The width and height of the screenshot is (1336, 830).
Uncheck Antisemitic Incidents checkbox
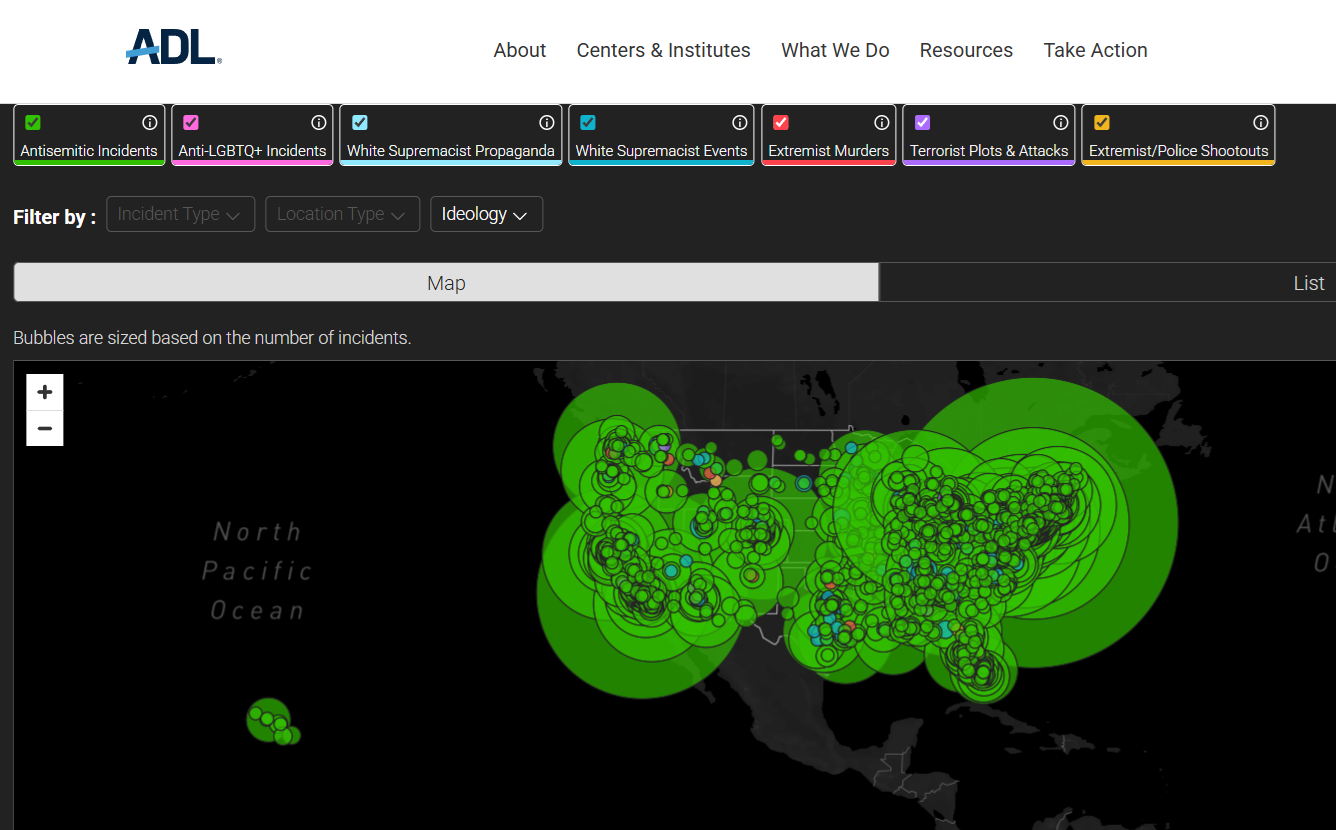(x=33, y=123)
